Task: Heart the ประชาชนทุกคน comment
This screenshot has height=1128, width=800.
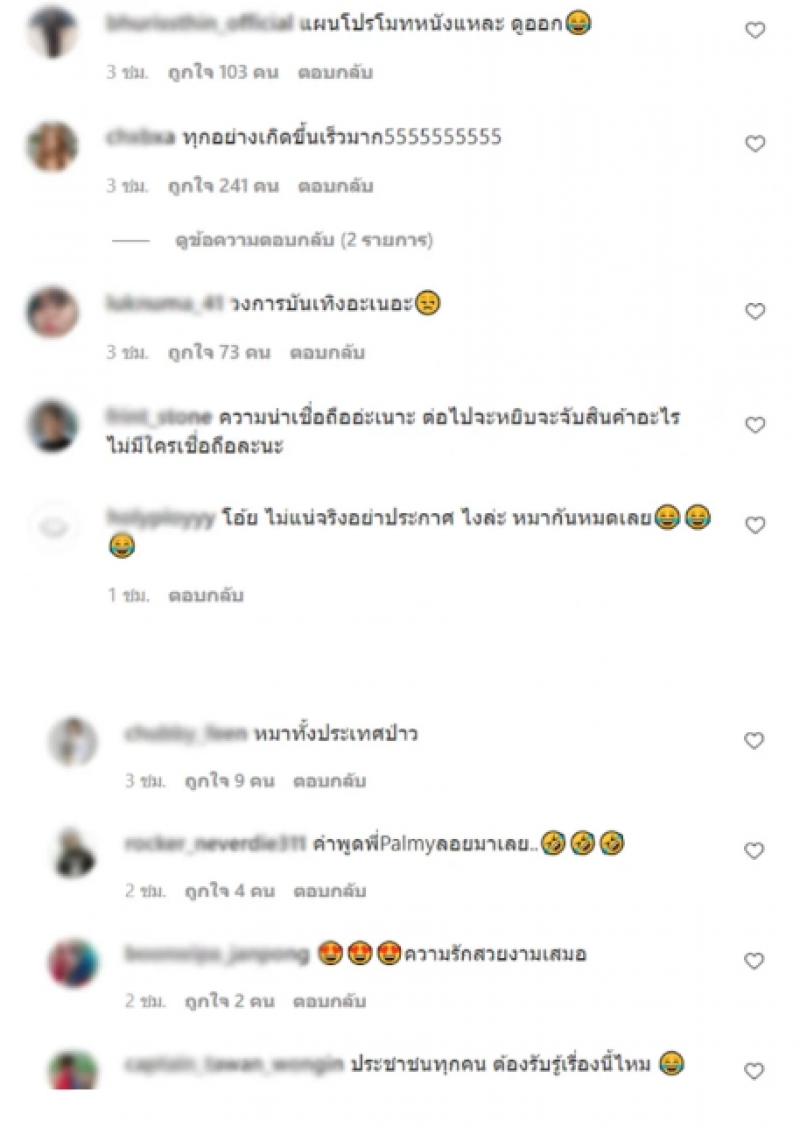Action: coord(754,1071)
